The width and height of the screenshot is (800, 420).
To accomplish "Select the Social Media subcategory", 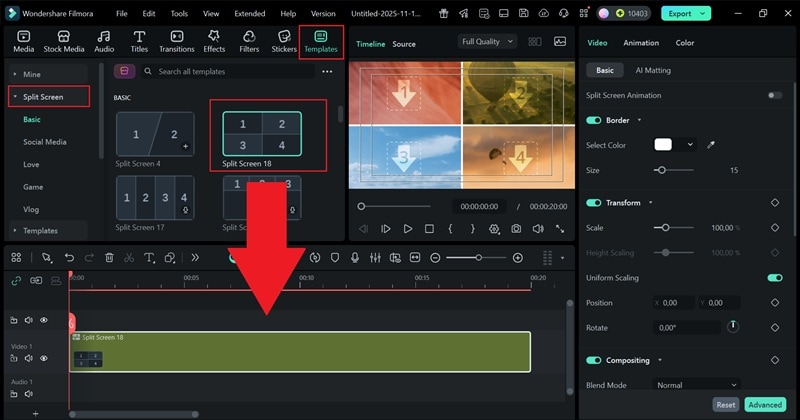I will click(x=45, y=142).
